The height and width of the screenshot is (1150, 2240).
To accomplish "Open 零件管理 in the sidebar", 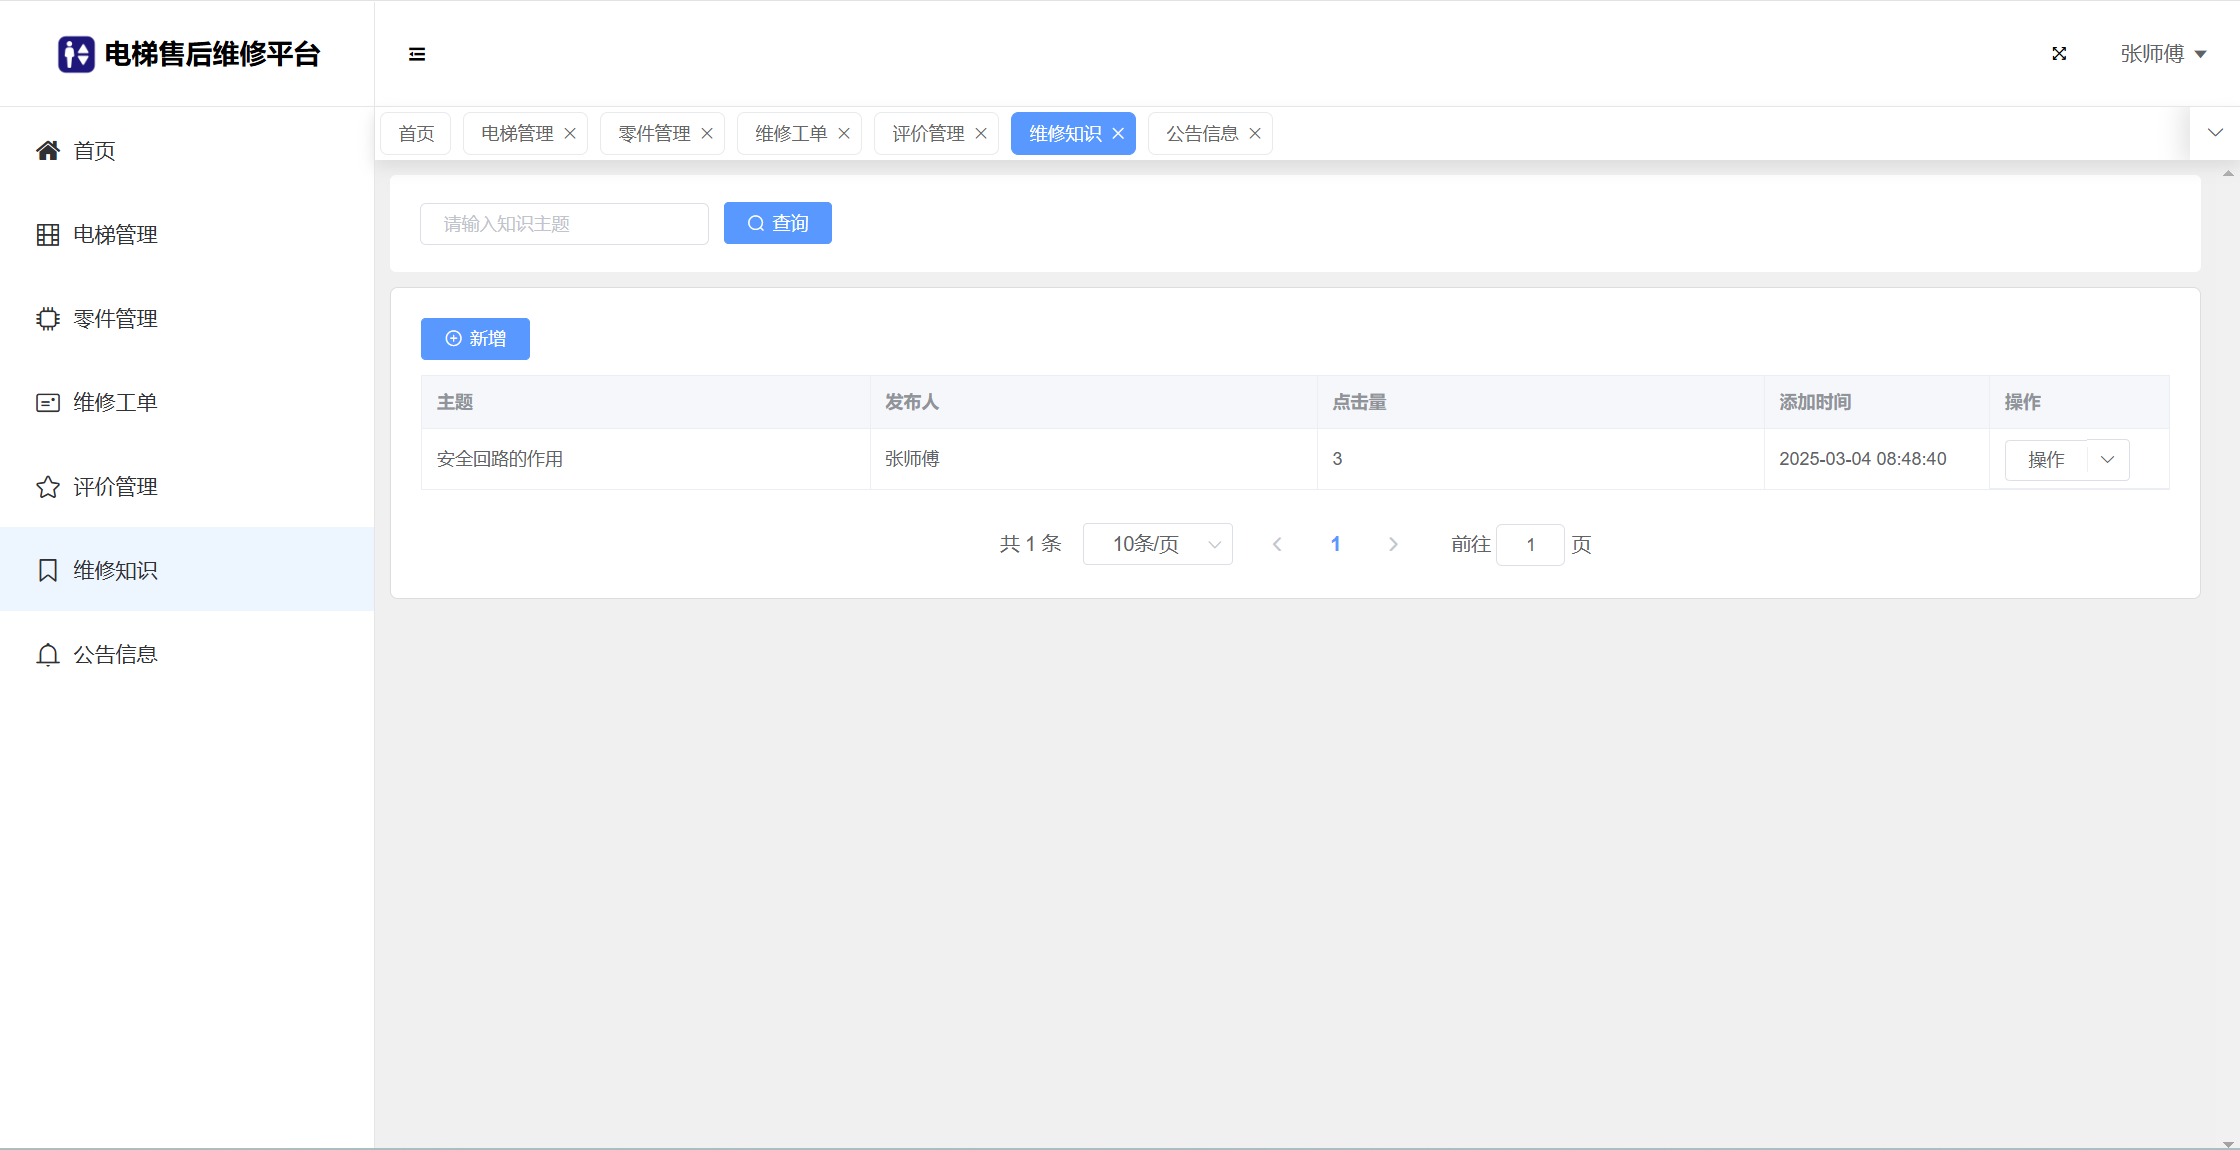I will coord(115,319).
